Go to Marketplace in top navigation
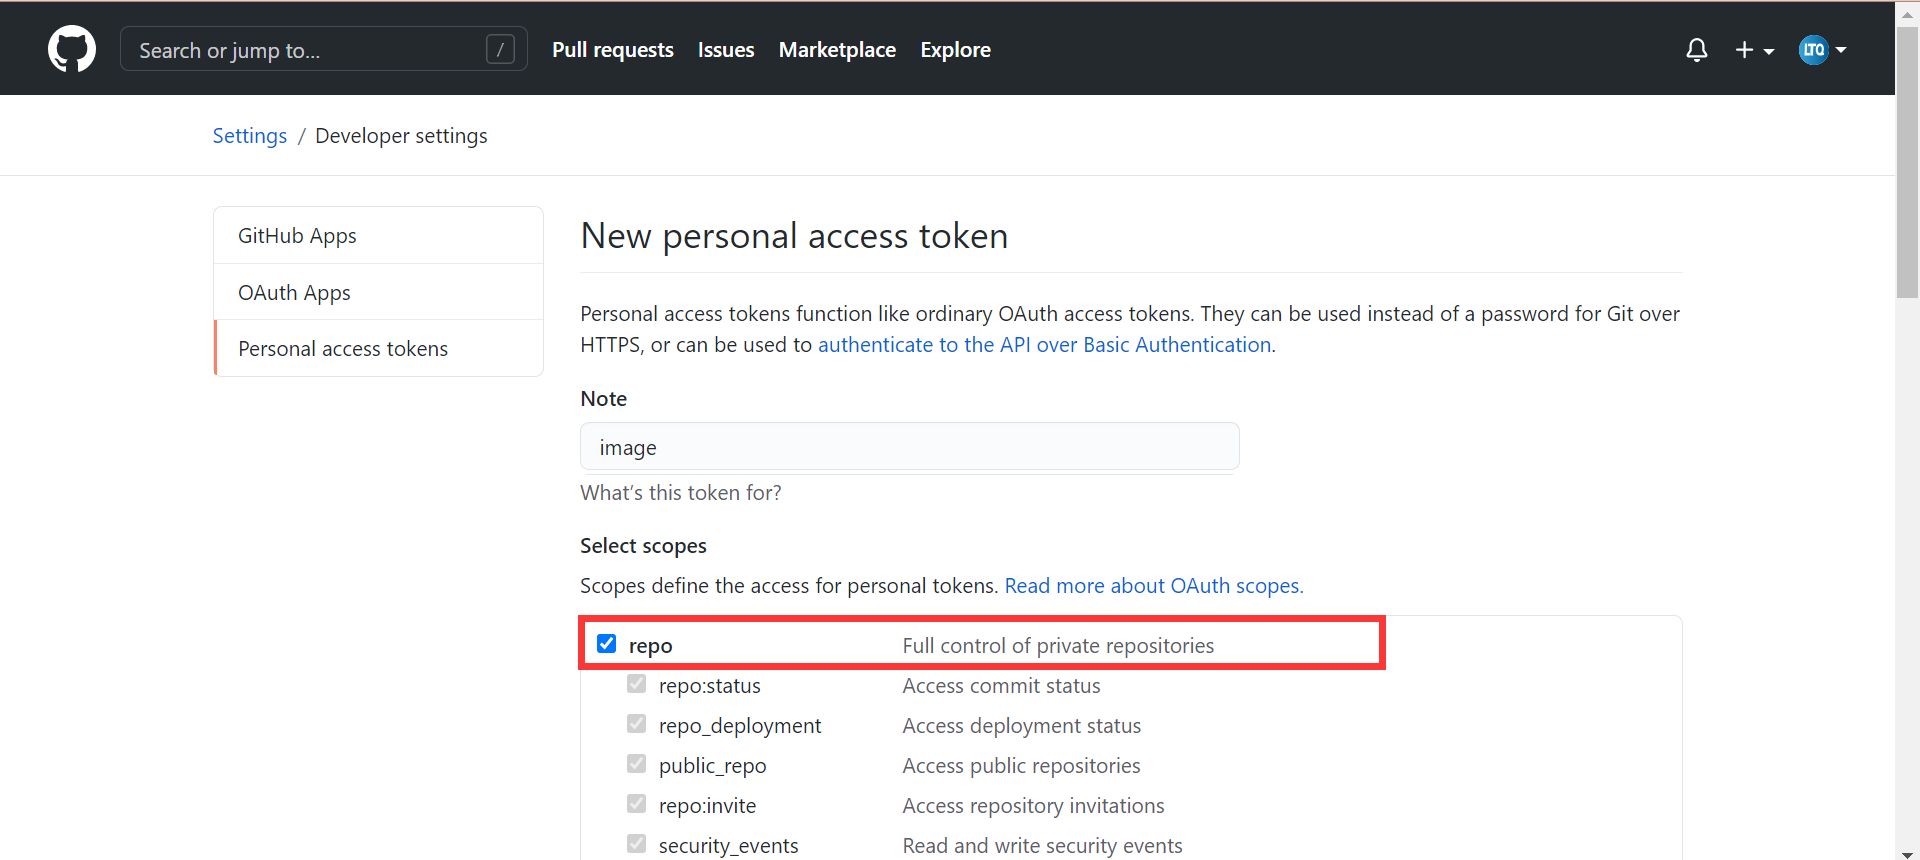This screenshot has height=860, width=1920. pyautogui.click(x=837, y=50)
